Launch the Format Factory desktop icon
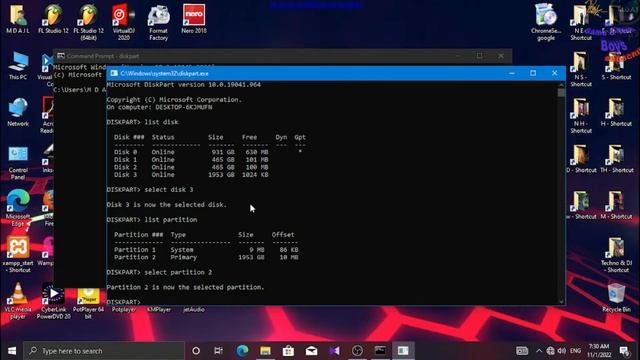This screenshot has height=360, width=640. point(158,23)
